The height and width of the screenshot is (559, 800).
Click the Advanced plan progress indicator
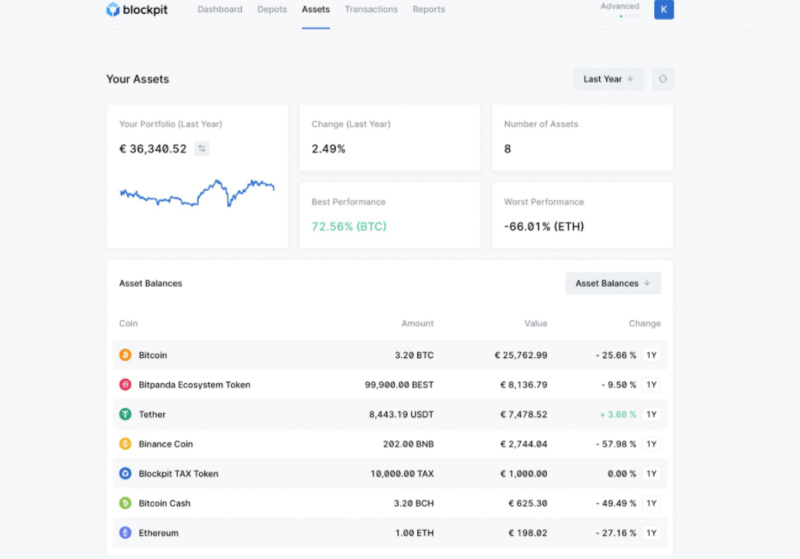[x=628, y=16]
